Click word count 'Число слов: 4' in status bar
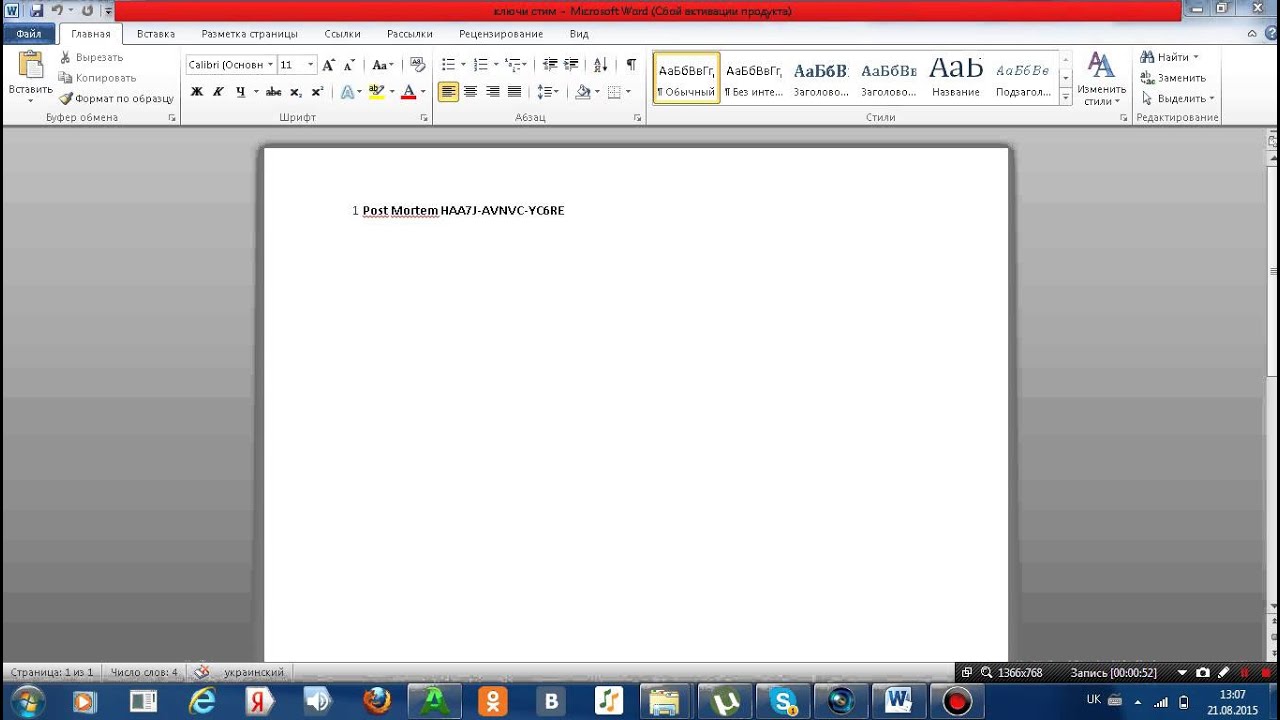The image size is (1280, 720). pos(144,672)
